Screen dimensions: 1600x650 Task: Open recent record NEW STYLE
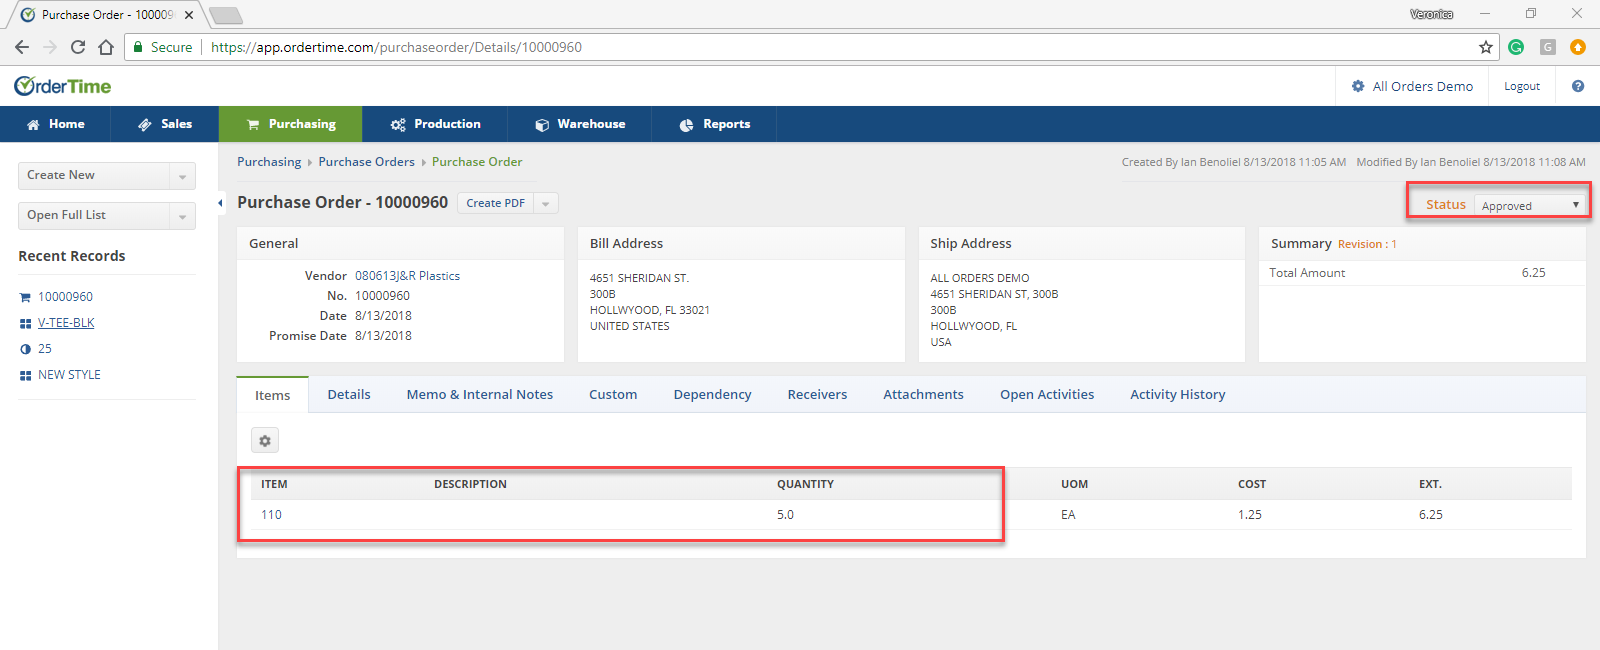pos(69,375)
